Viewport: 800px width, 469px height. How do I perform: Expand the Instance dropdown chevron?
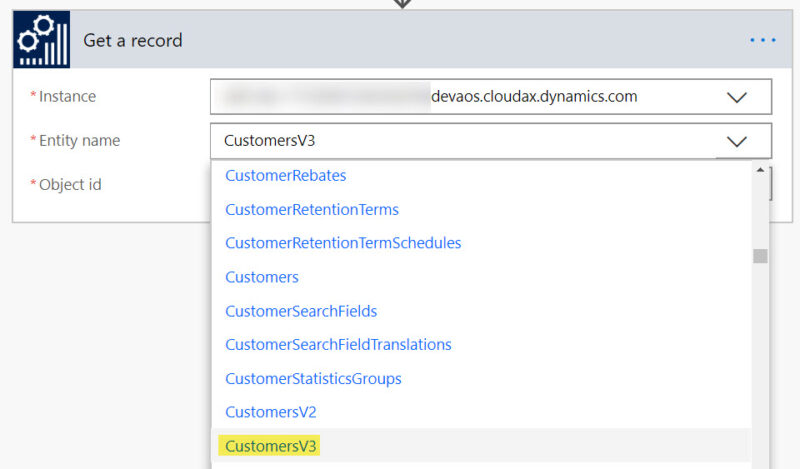pos(737,97)
